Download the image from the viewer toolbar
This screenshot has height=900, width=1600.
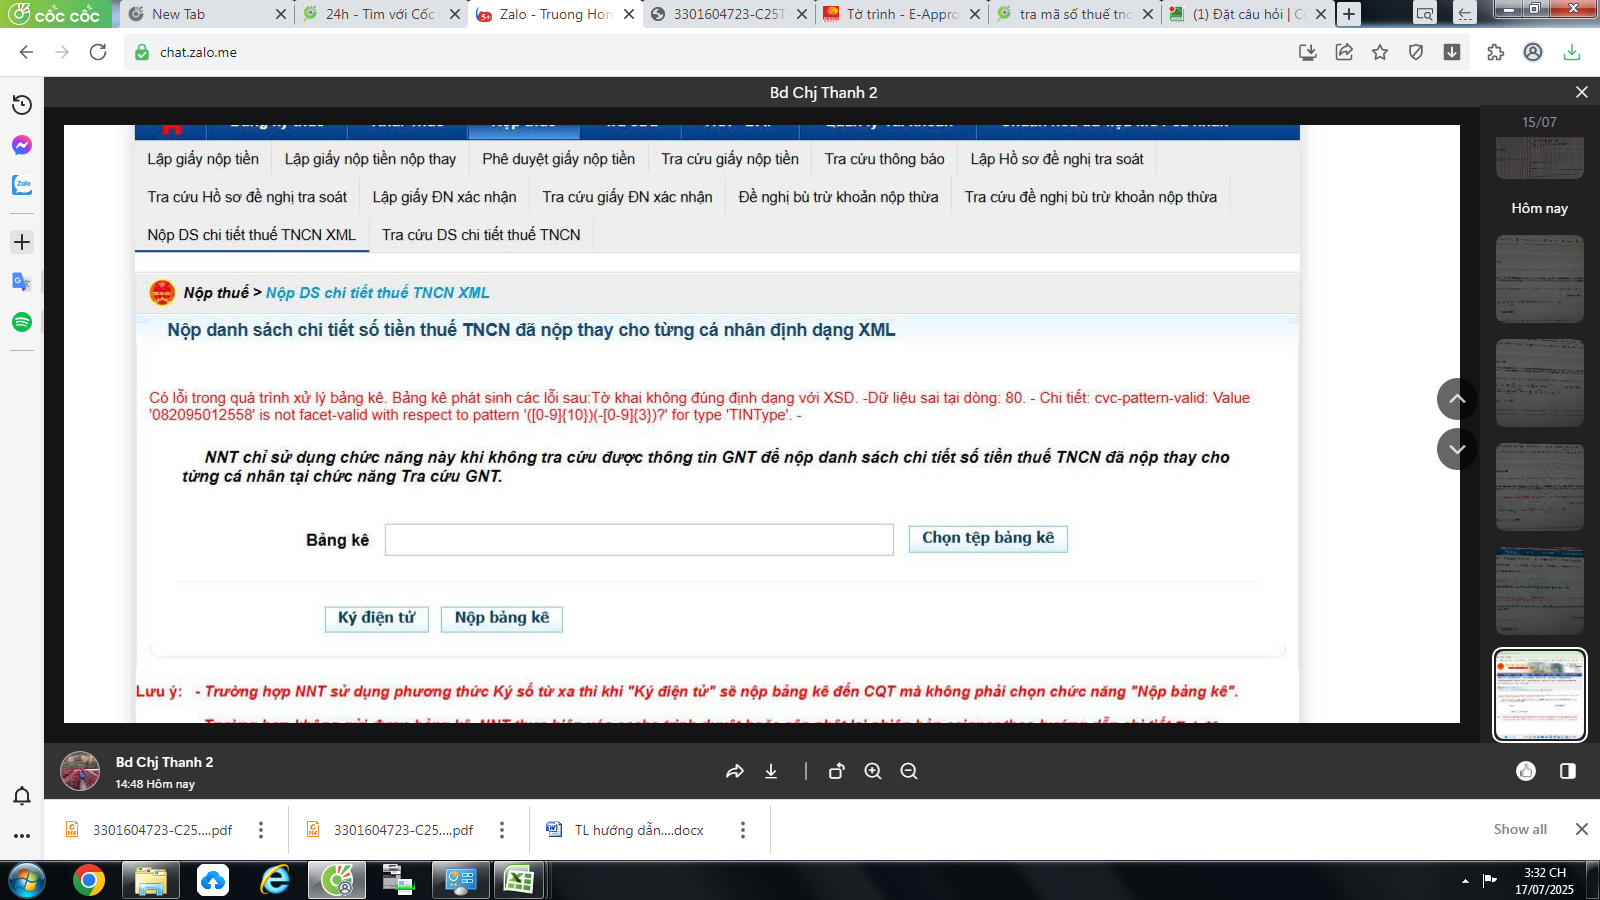(x=771, y=771)
